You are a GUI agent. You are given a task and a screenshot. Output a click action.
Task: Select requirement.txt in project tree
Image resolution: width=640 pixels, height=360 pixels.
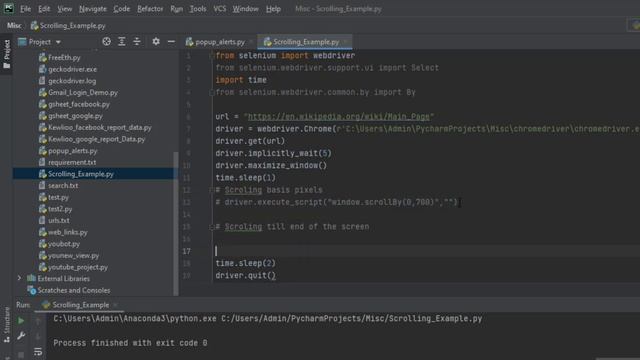click(x=72, y=162)
